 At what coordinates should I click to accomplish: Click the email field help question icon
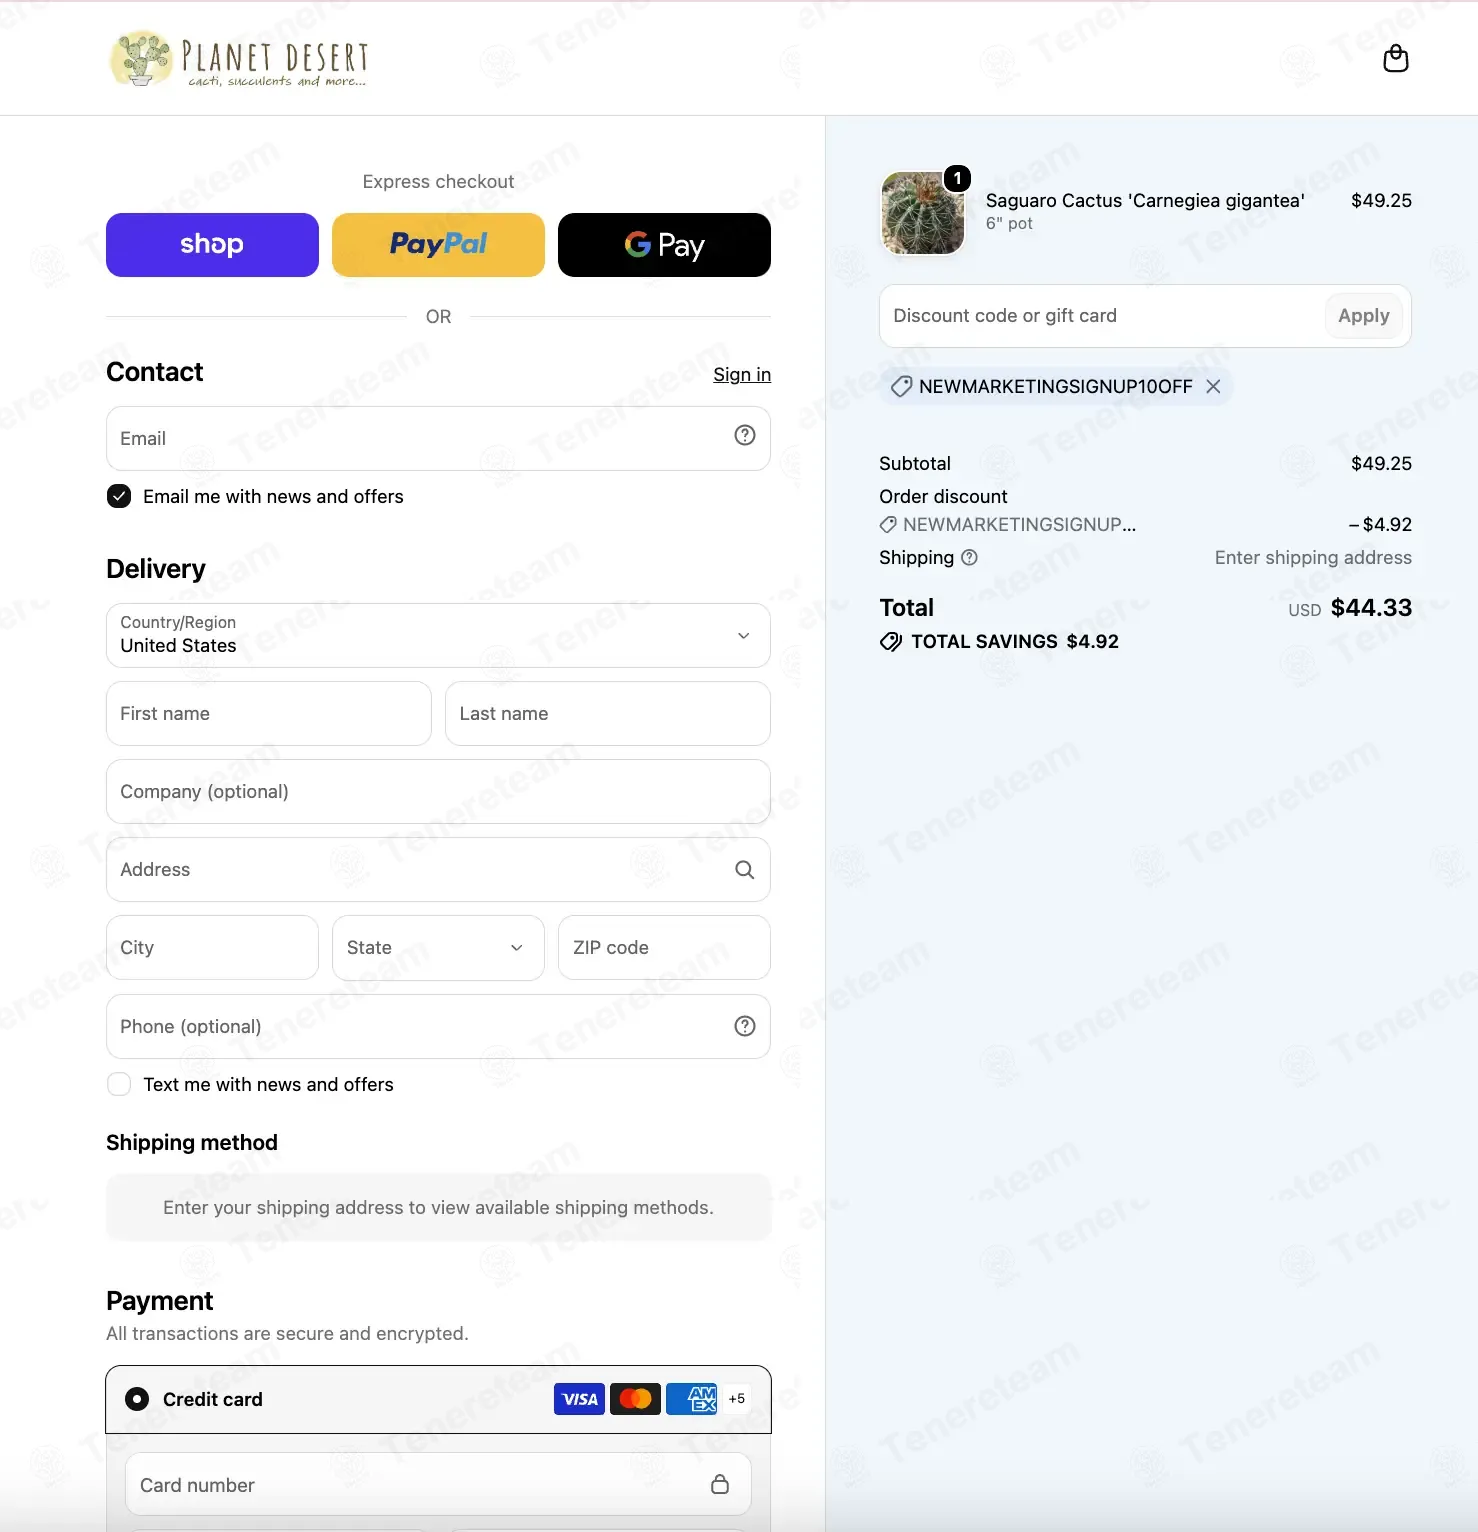(745, 435)
